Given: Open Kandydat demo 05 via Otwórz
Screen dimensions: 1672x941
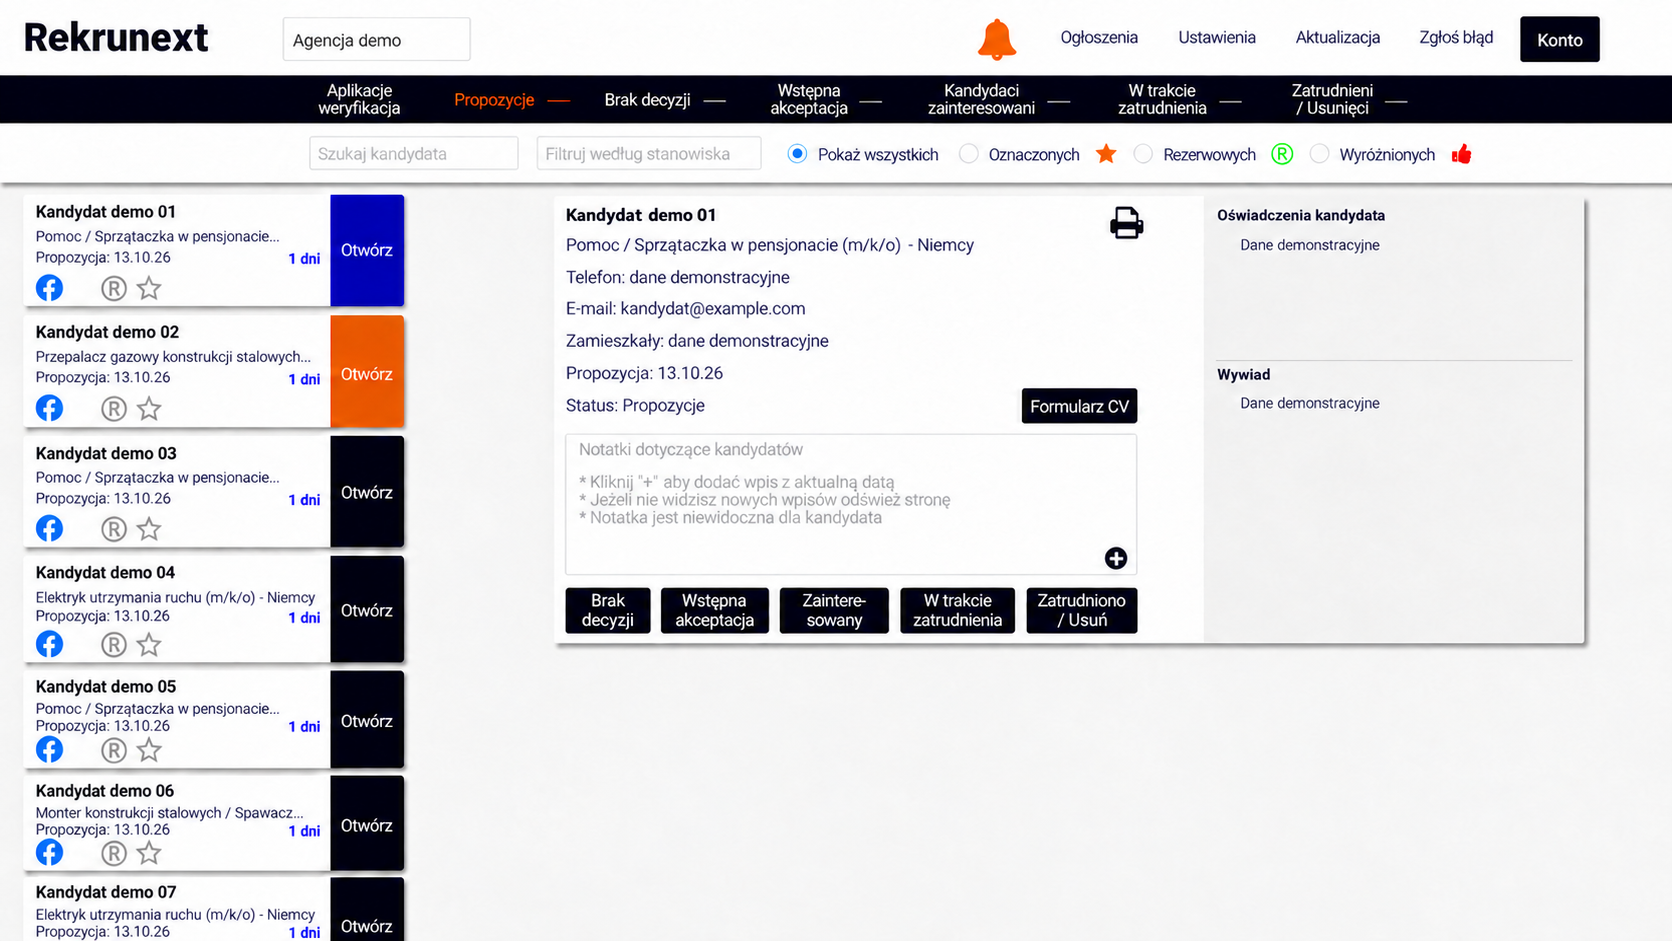Looking at the screenshot, I should pyautogui.click(x=367, y=721).
